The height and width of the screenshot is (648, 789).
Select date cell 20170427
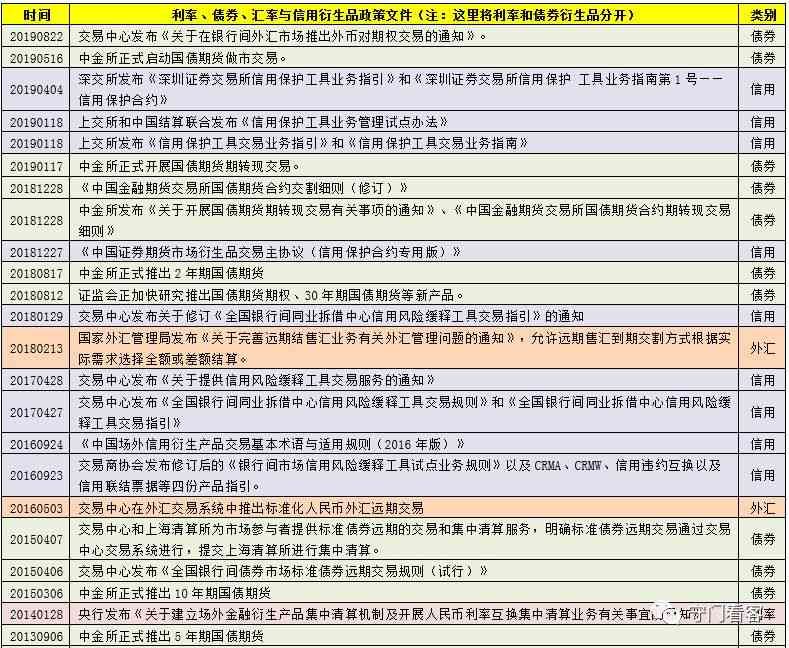[36, 412]
